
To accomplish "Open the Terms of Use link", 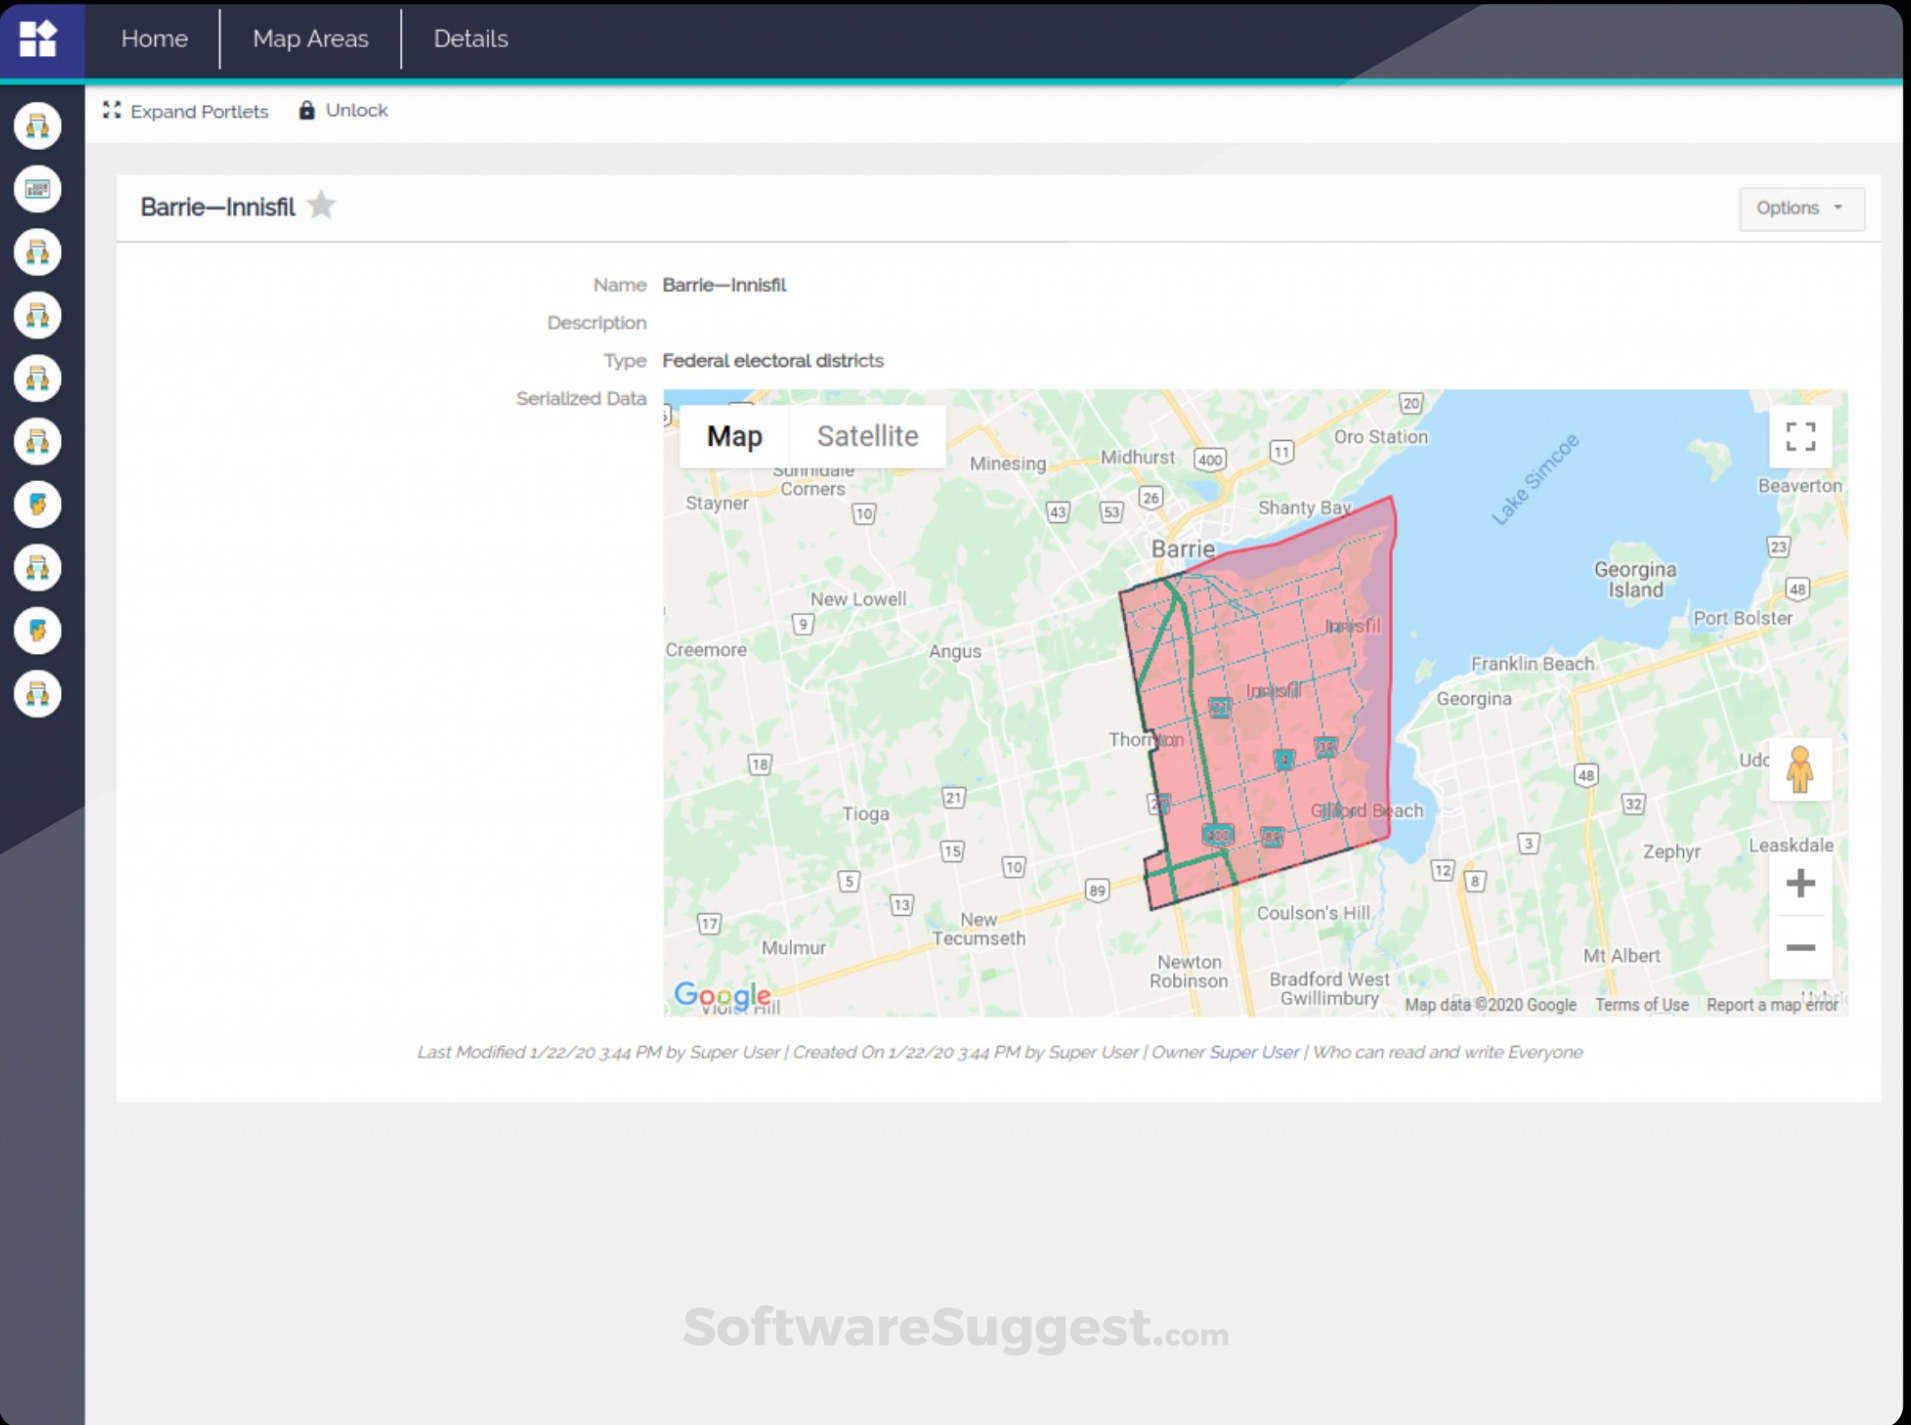I will 1641,1005.
